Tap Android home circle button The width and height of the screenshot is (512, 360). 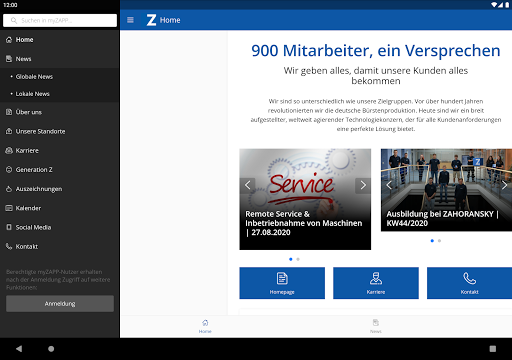[51, 349]
